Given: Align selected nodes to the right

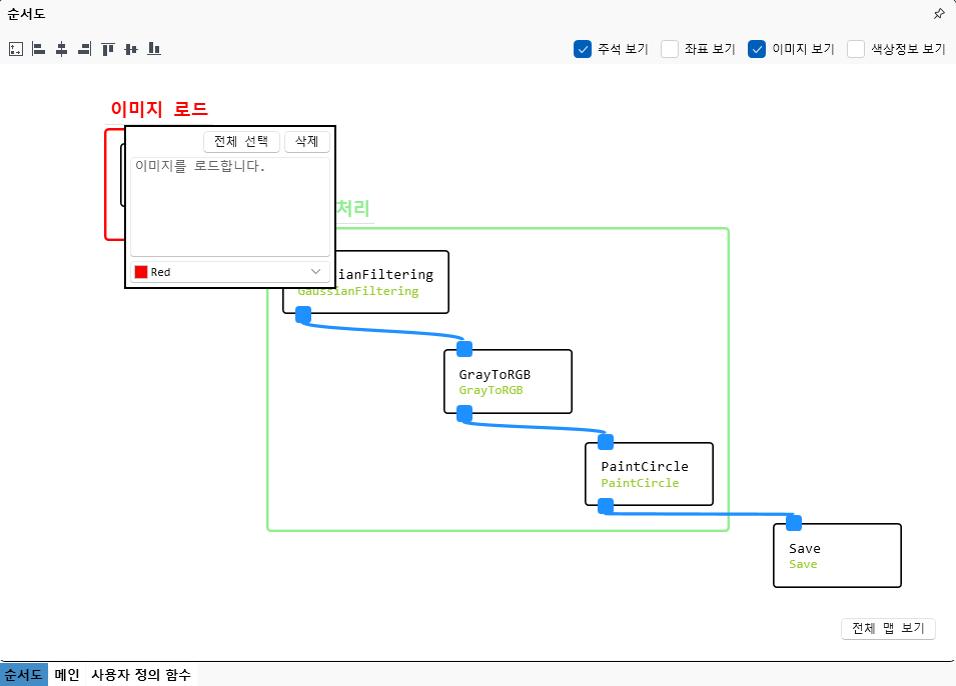Looking at the screenshot, I should (84, 49).
